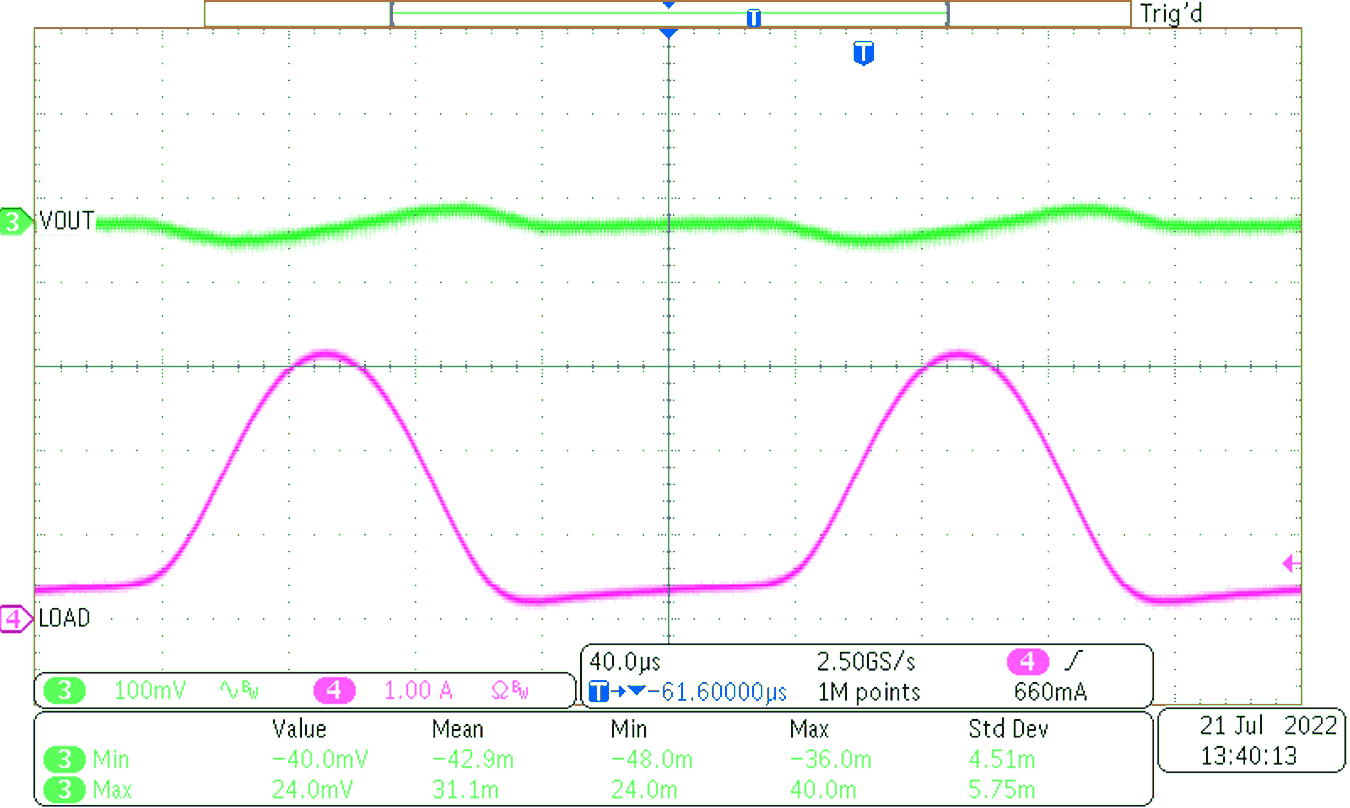Select the channel 4 LOAD marker icon
The image size is (1350, 808).
pos(11,620)
